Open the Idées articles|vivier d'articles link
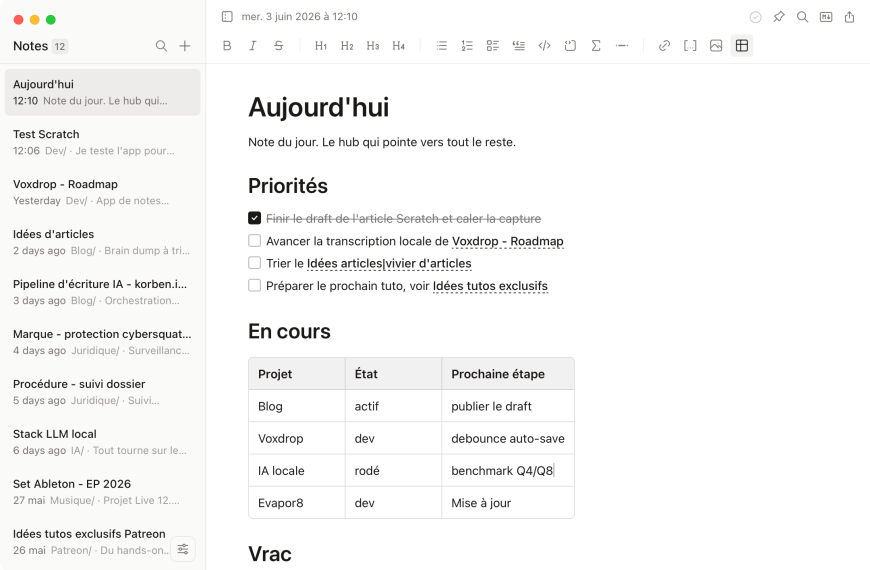Viewport: 870px width, 570px height. [x=389, y=264]
